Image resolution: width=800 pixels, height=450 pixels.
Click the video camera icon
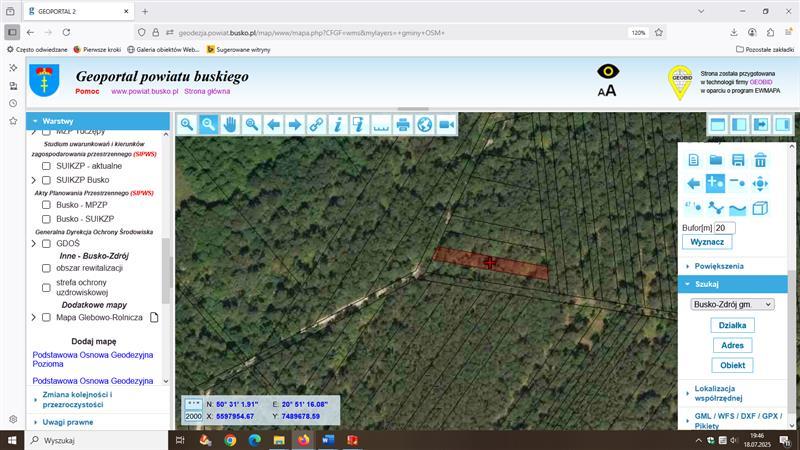(446, 124)
